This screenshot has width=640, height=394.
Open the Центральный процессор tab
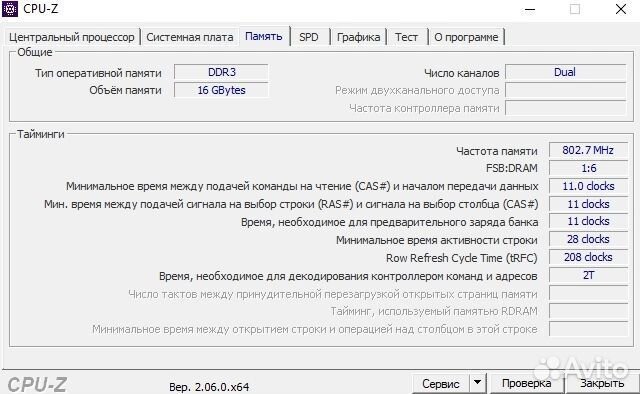(x=72, y=37)
